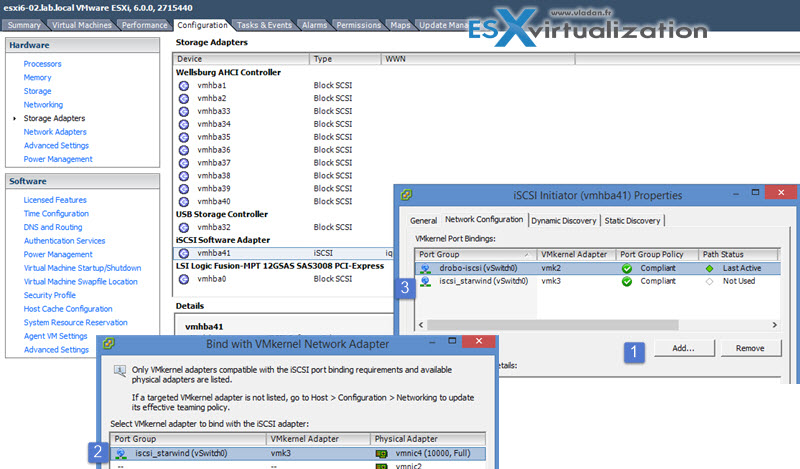Image resolution: width=800 pixels, height=469 pixels.
Task: Click the VMkernel Adapter header in Bind dialog
Action: [x=318, y=439]
